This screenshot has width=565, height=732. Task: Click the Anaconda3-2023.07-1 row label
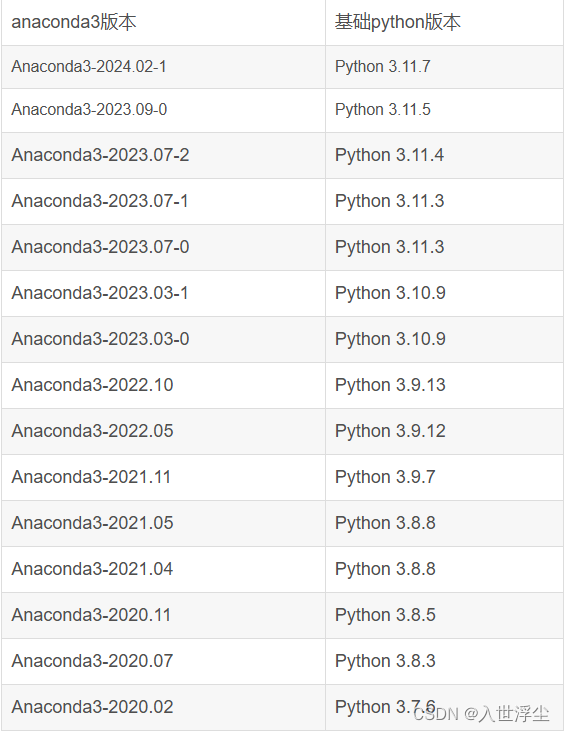pos(99,201)
